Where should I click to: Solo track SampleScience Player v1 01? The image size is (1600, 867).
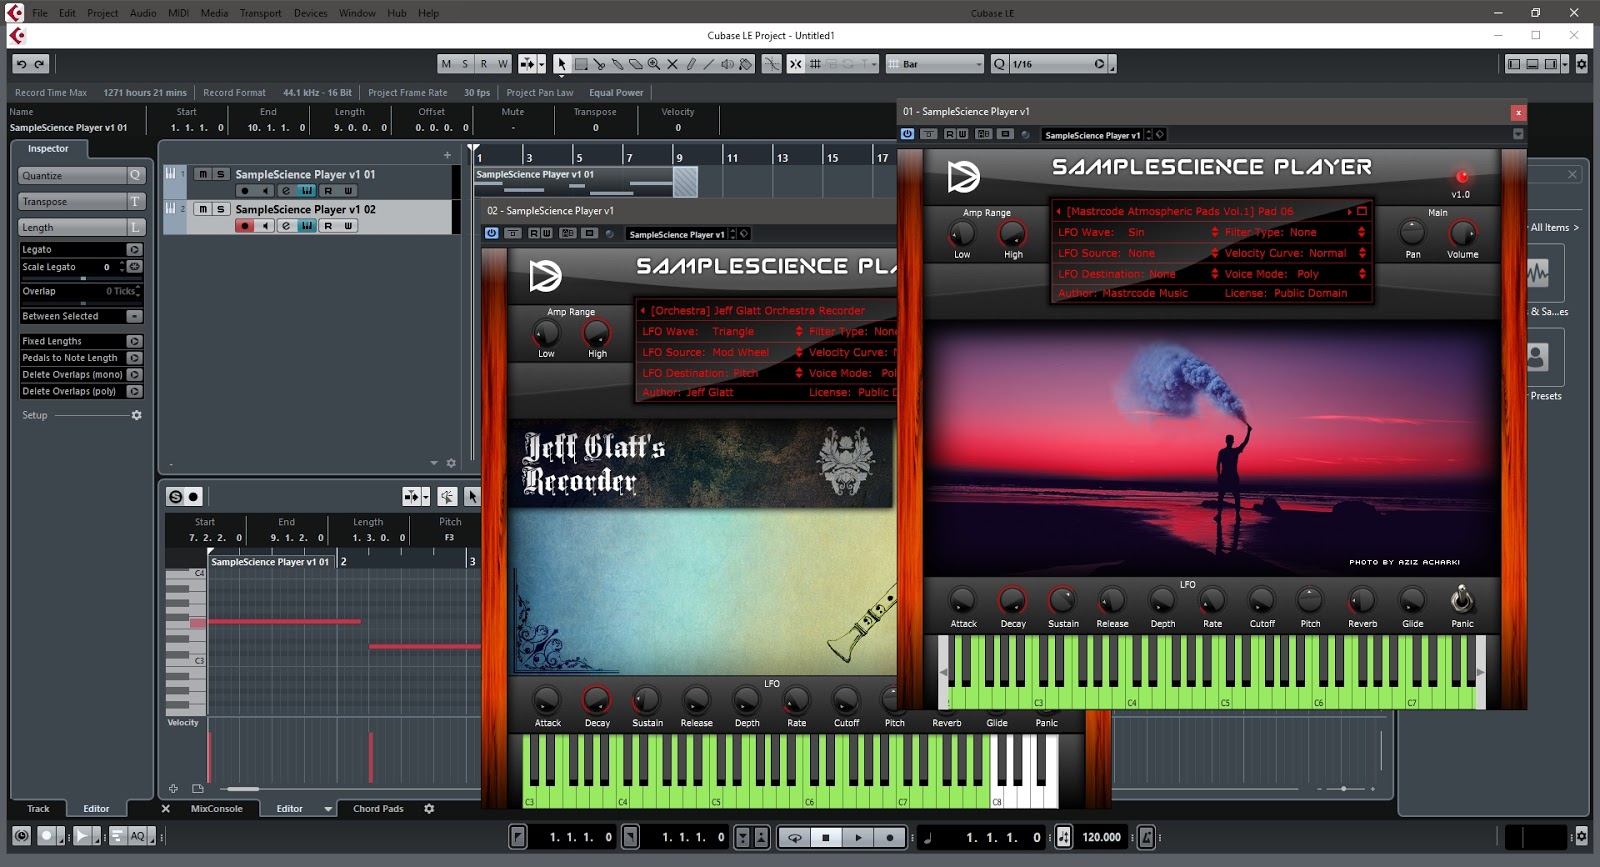click(x=221, y=174)
